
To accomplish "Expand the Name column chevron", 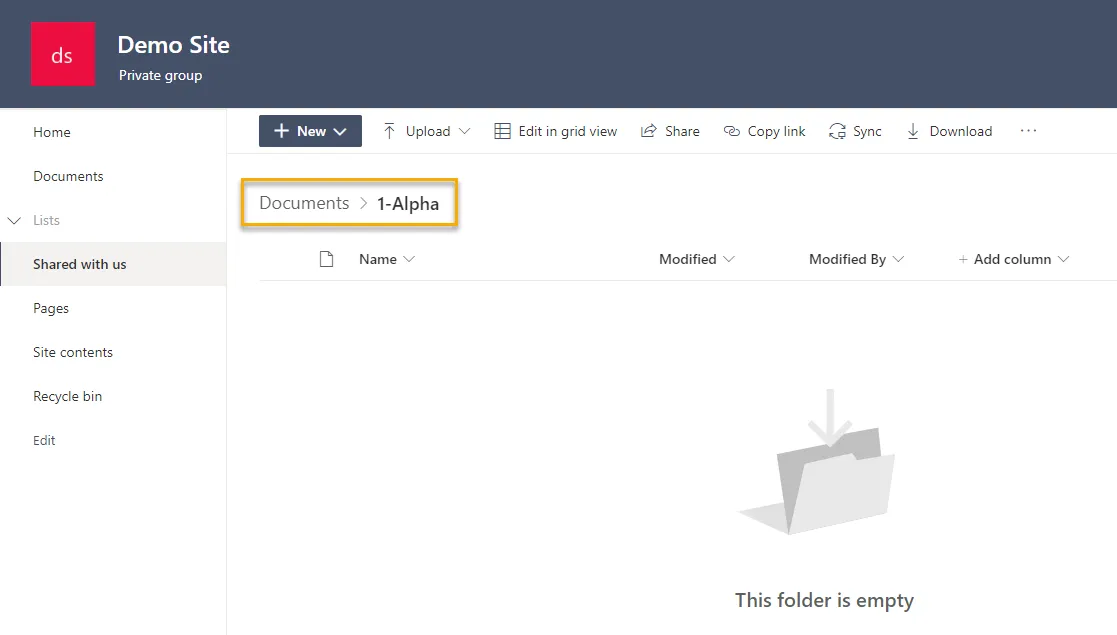I will pos(409,259).
